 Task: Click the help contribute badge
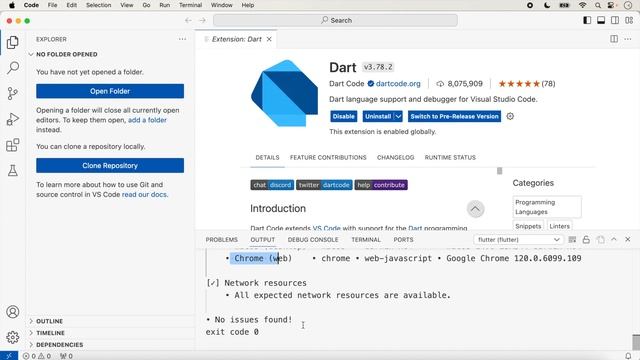[x=381, y=185]
